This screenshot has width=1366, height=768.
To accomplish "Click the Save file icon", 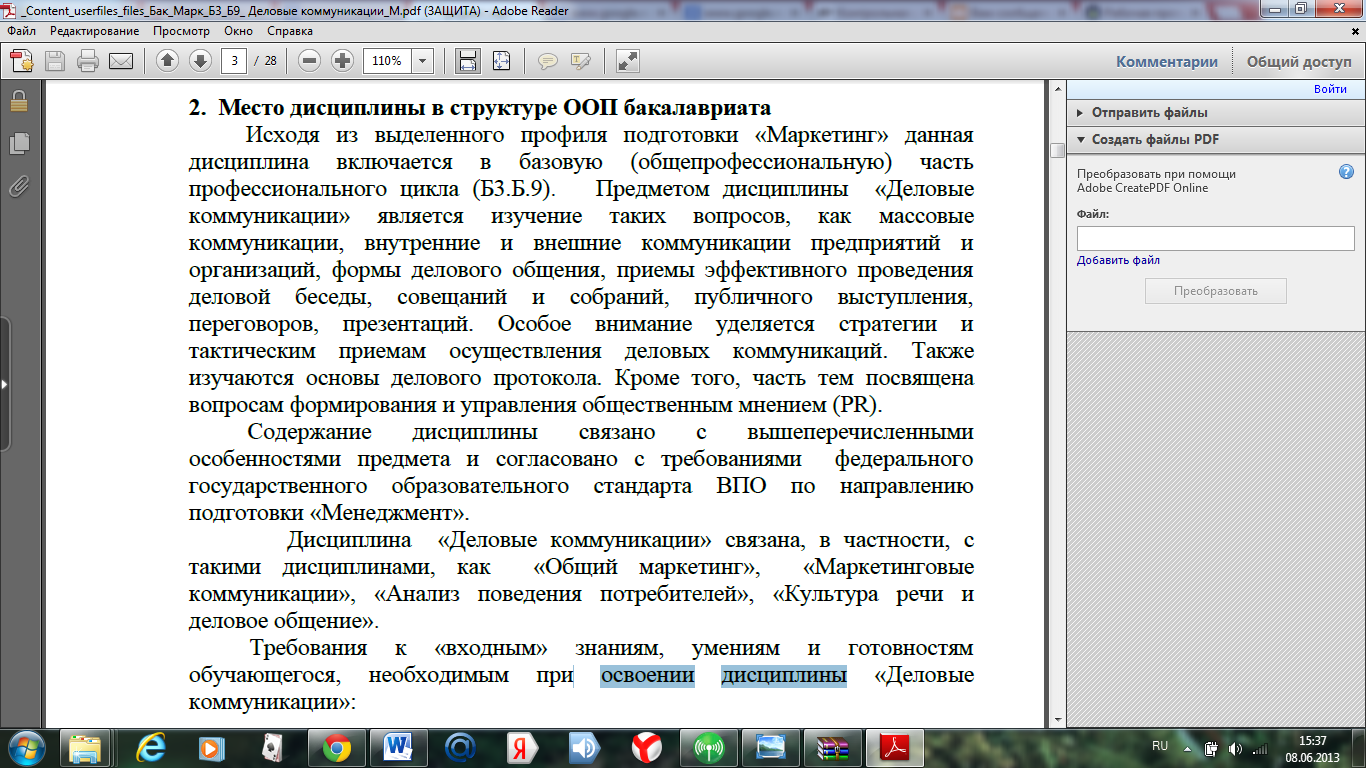I will [55, 61].
